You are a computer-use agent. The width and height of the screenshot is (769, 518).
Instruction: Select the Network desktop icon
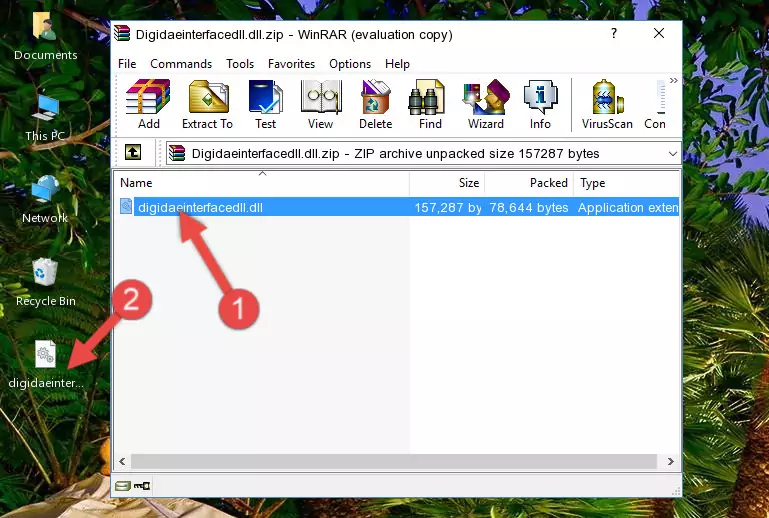pos(45,199)
